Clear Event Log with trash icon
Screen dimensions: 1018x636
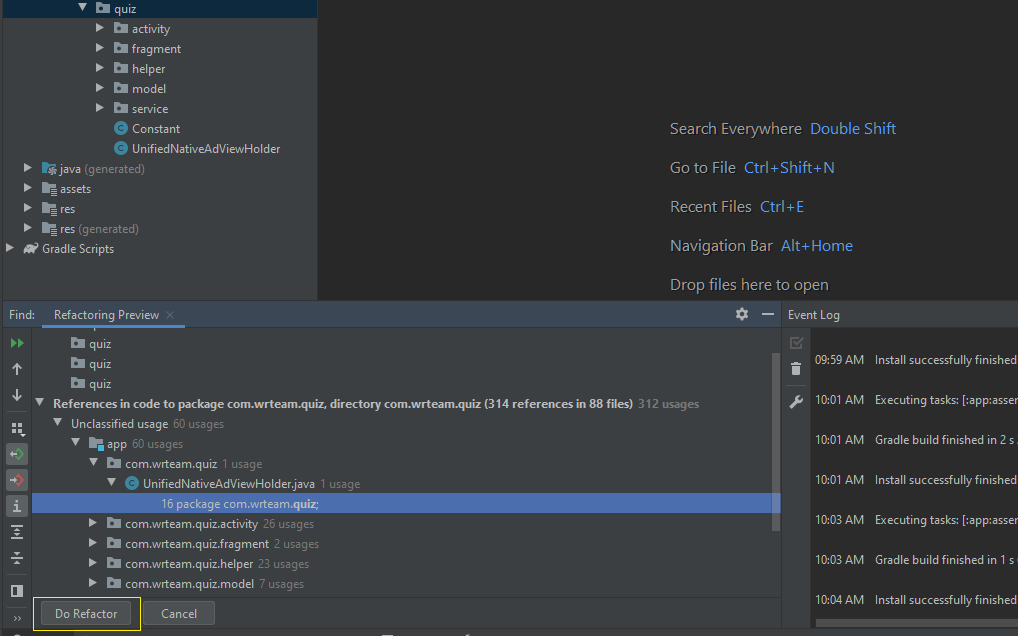click(x=796, y=369)
